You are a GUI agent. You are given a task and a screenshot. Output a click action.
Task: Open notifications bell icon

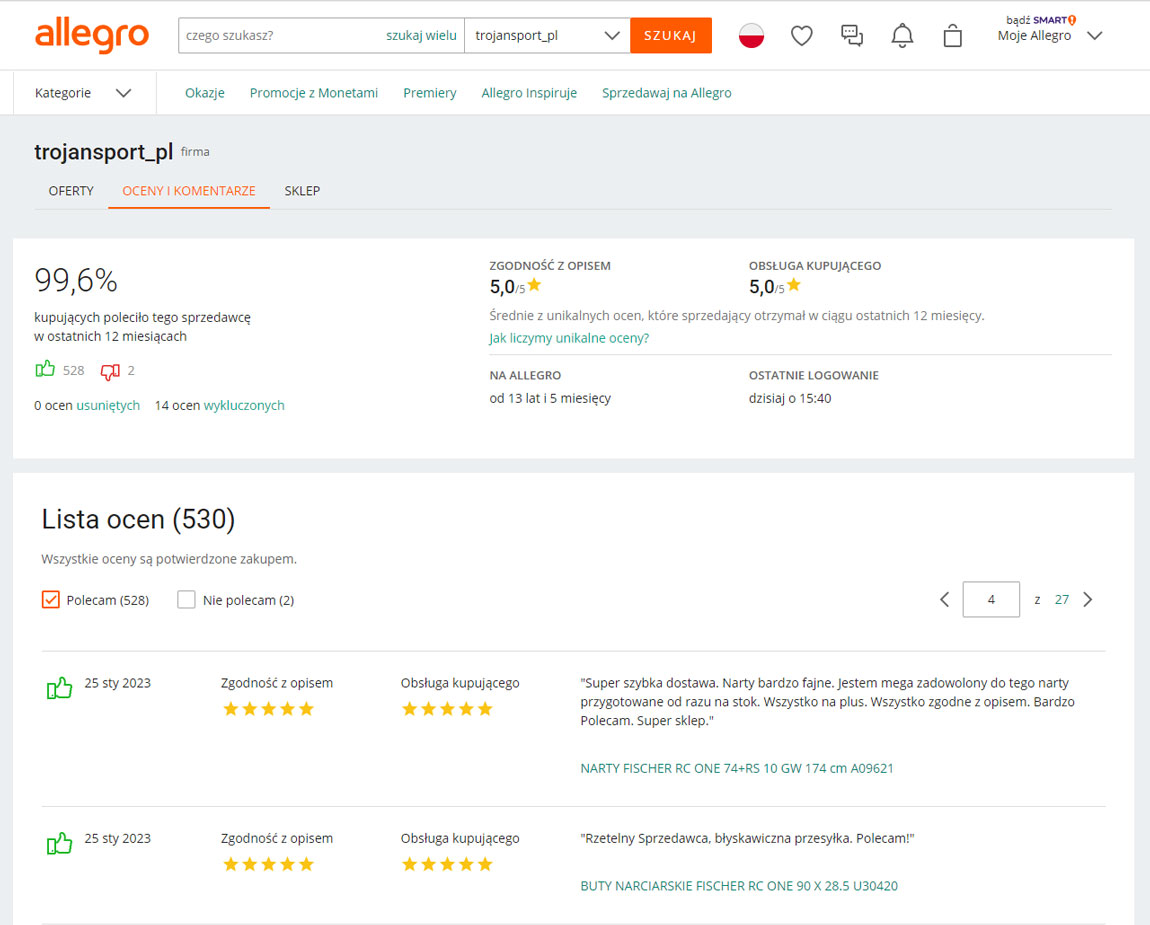coord(902,35)
